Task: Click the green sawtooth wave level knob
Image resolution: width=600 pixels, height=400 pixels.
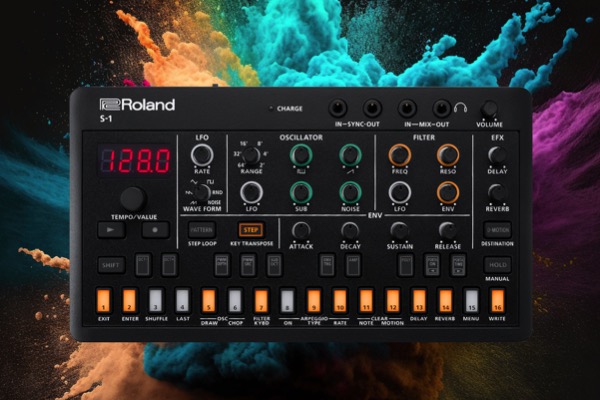Action: tap(350, 155)
